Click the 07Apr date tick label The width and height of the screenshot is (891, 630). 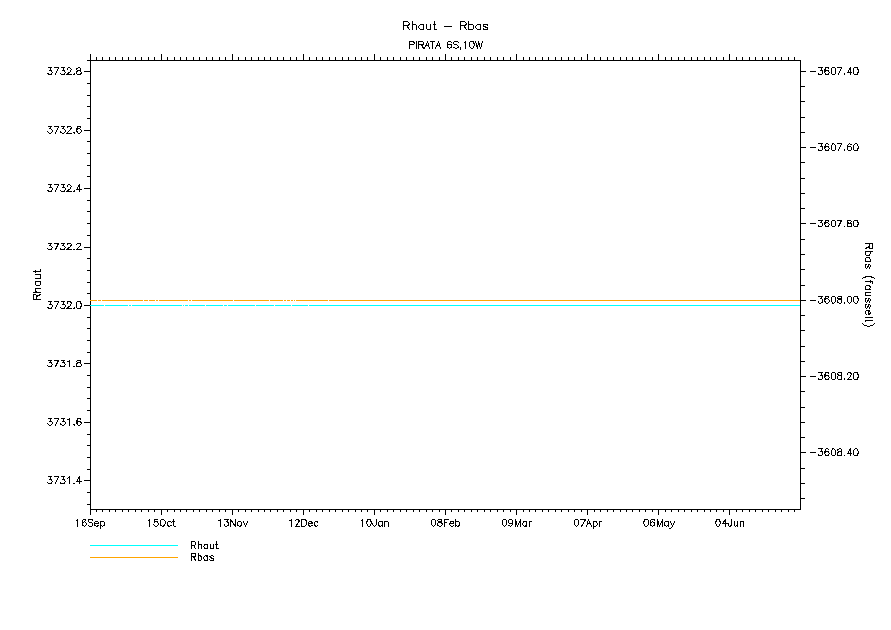pyautogui.click(x=587, y=523)
